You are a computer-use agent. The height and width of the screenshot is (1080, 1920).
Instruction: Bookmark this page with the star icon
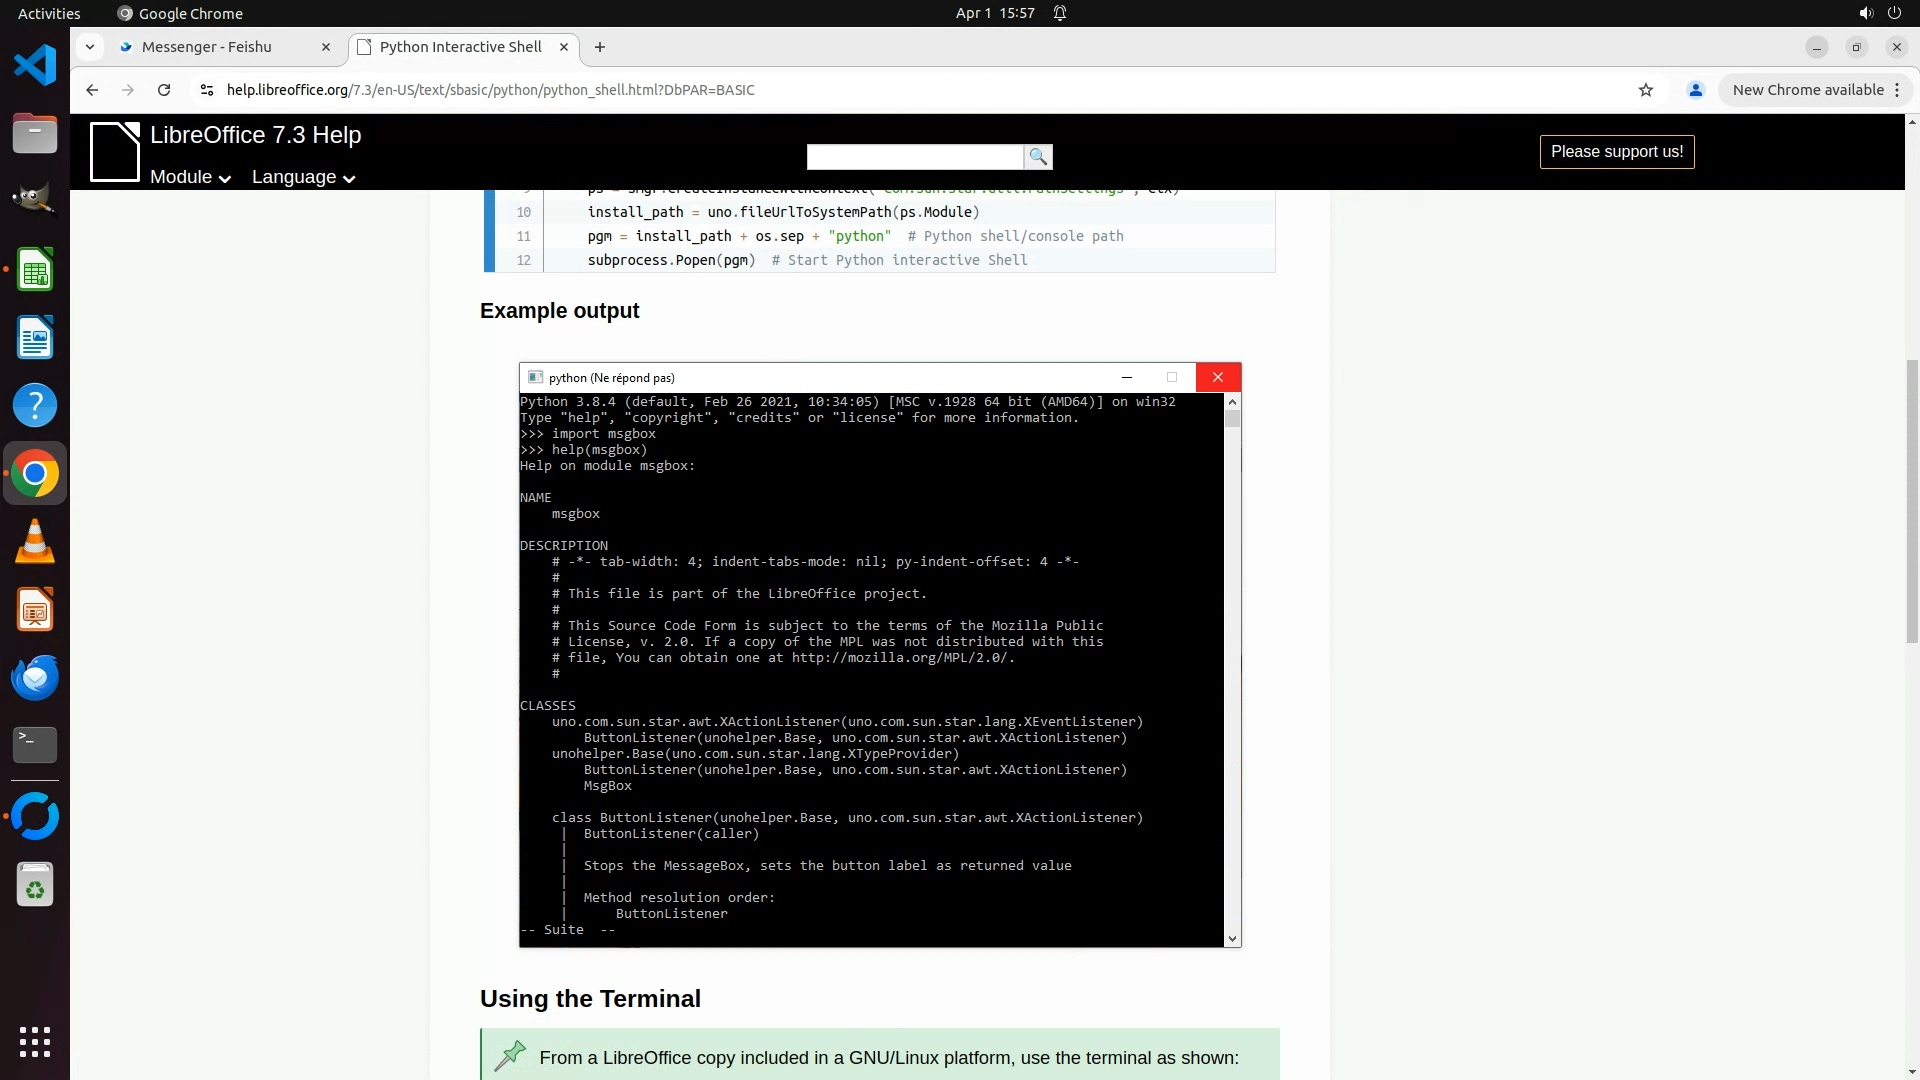coord(1646,90)
